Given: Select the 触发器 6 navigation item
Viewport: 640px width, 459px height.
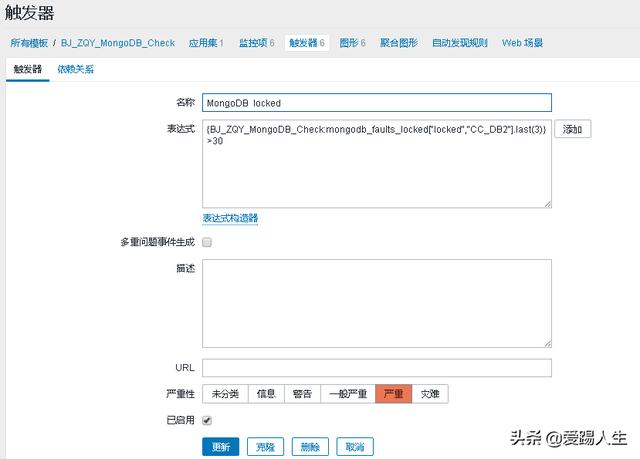Looking at the screenshot, I should [x=307, y=43].
